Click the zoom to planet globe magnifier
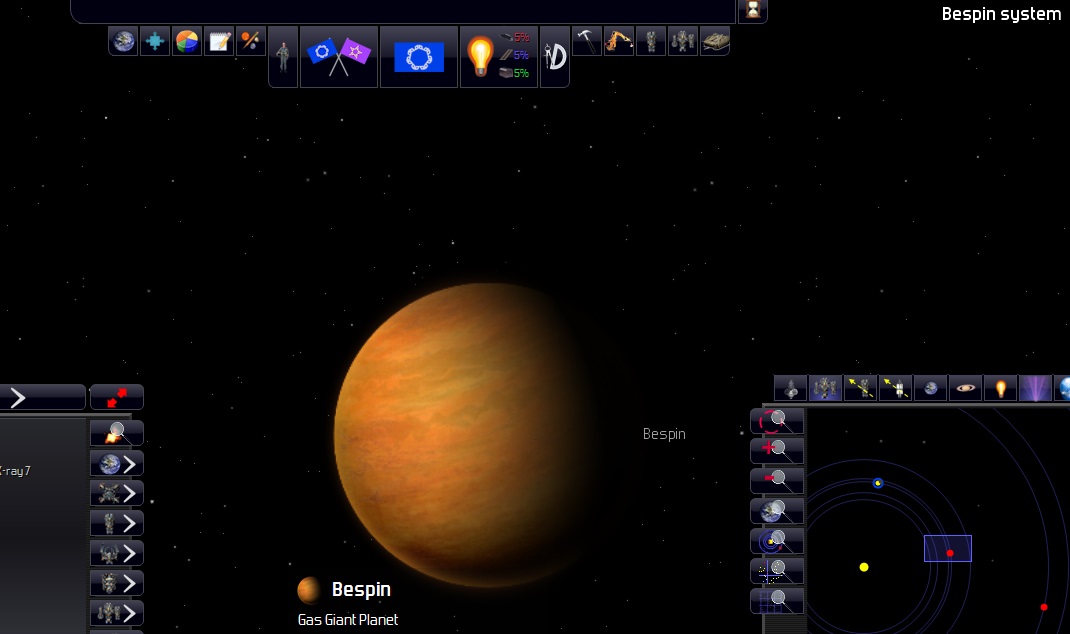Screen dimensions: 1070x634 777,510
